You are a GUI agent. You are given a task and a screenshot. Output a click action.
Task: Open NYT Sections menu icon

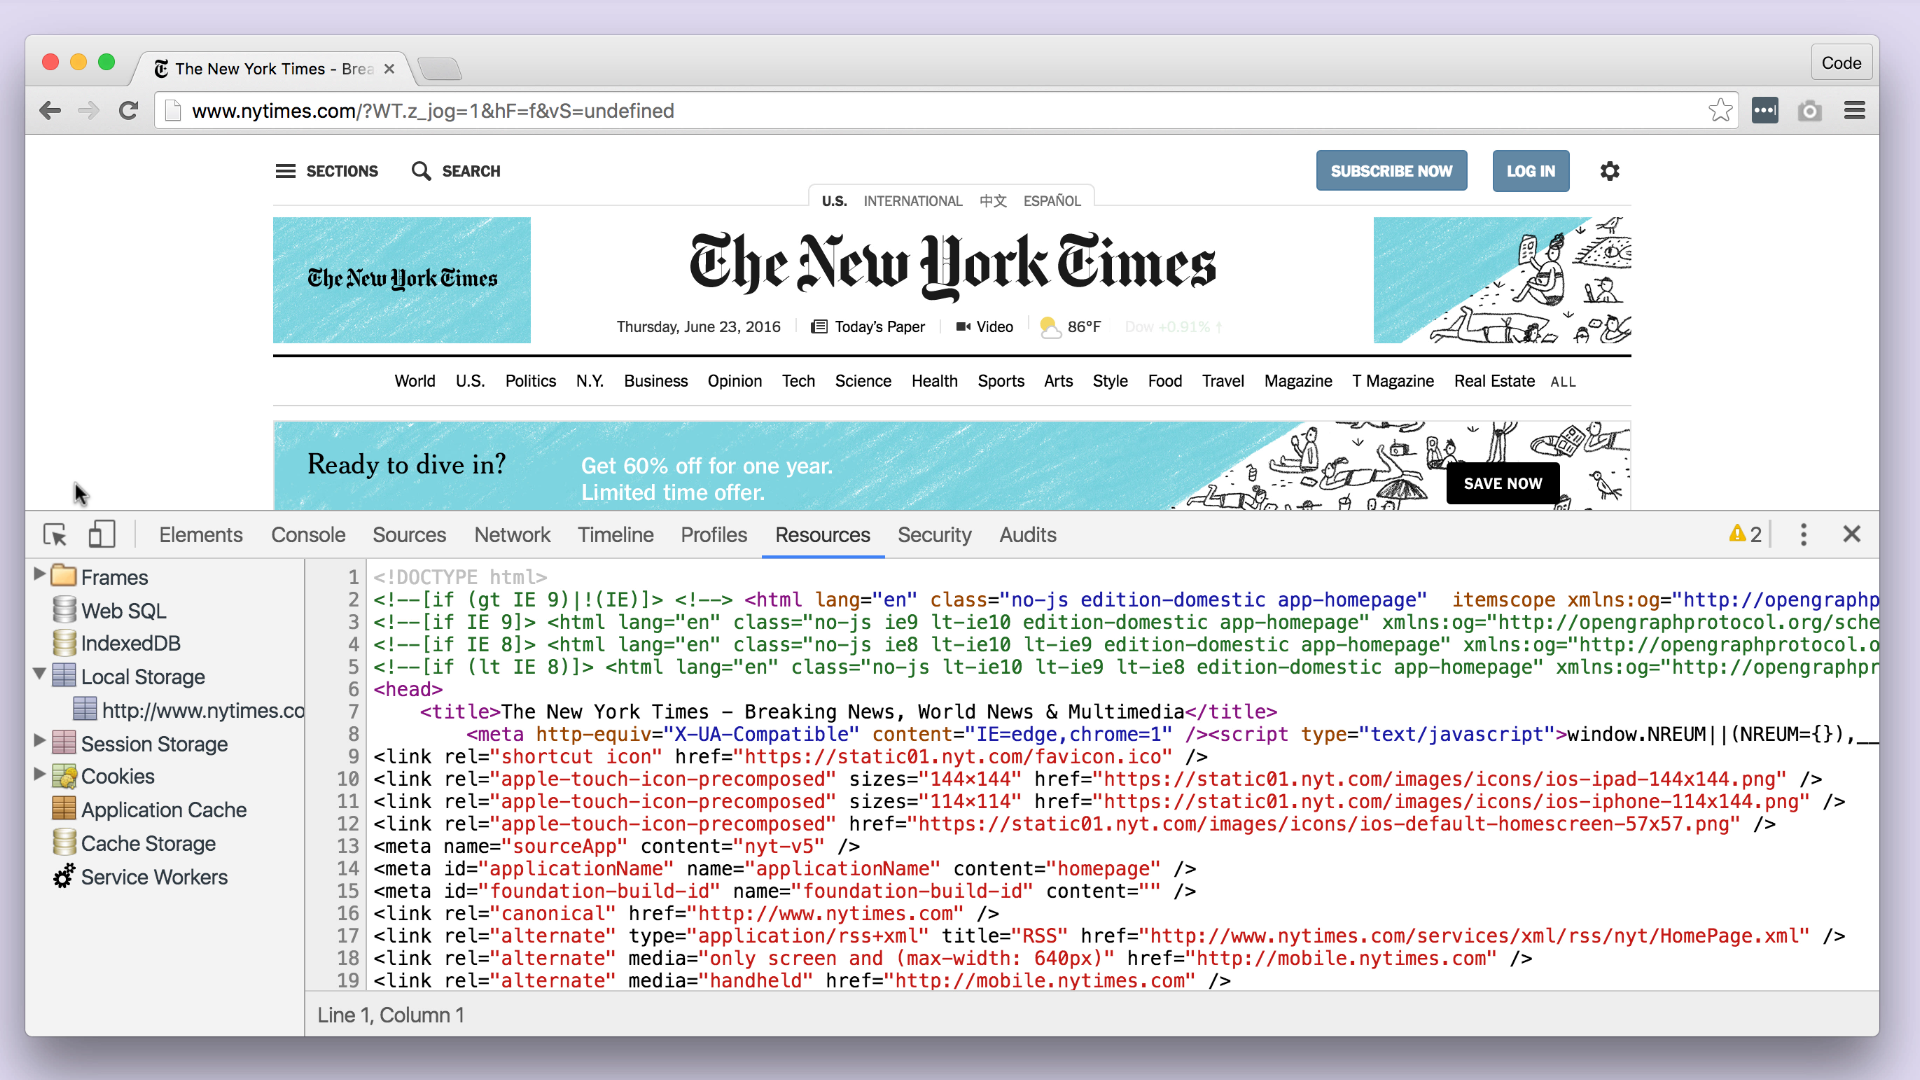286,171
